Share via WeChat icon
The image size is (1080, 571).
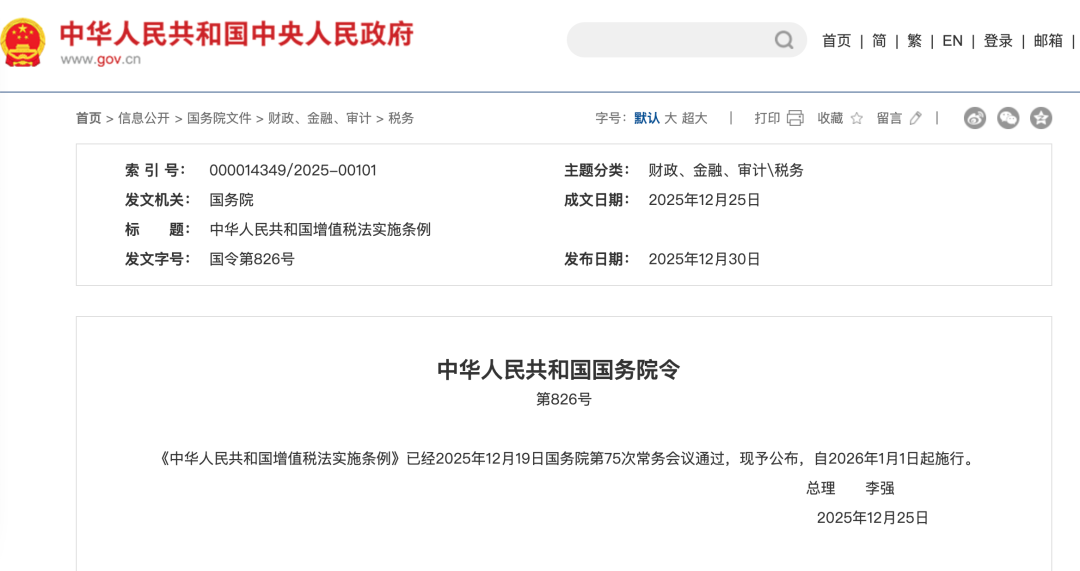tap(1008, 118)
